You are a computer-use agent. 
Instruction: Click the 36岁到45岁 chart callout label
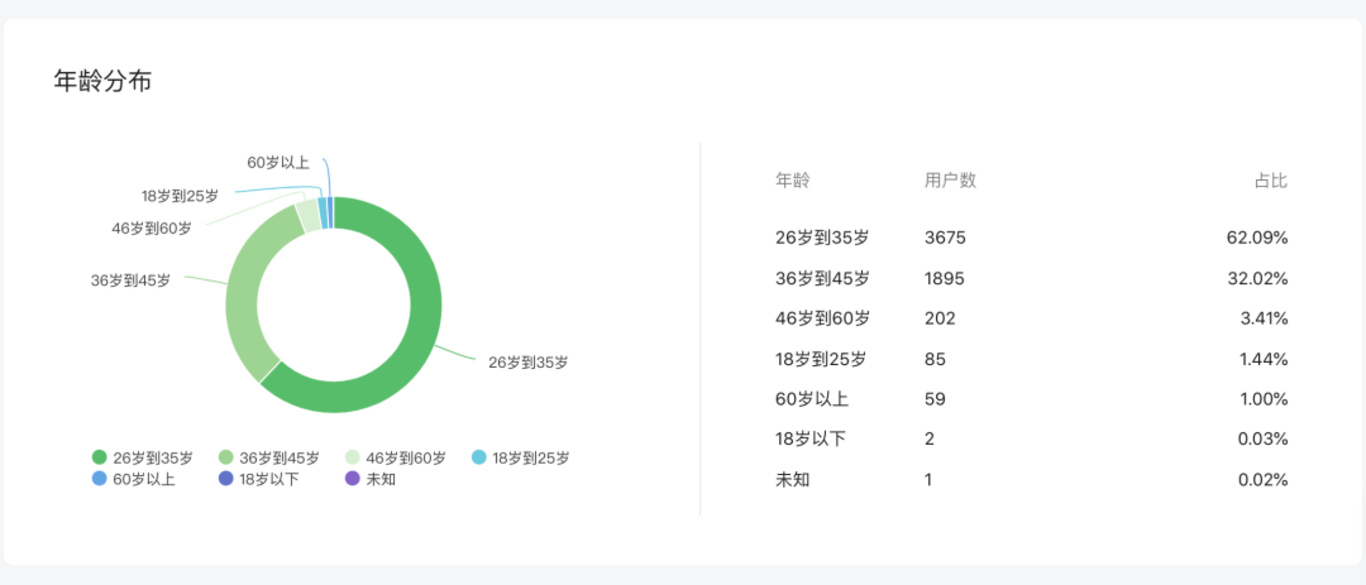tap(131, 281)
